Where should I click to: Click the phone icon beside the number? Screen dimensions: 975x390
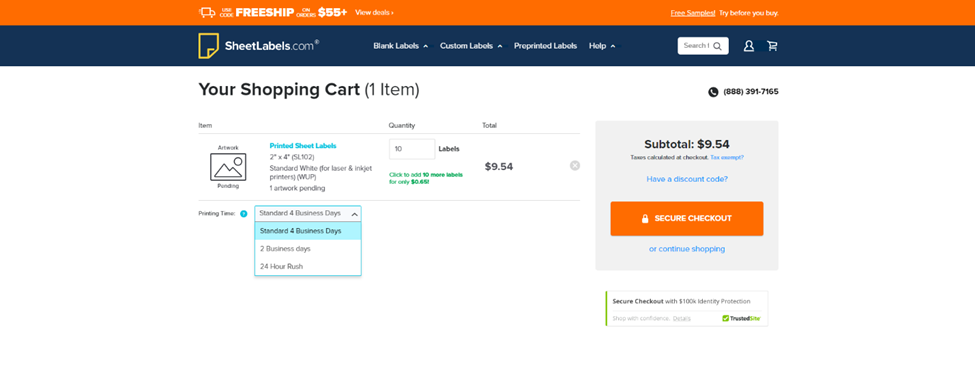(x=713, y=92)
